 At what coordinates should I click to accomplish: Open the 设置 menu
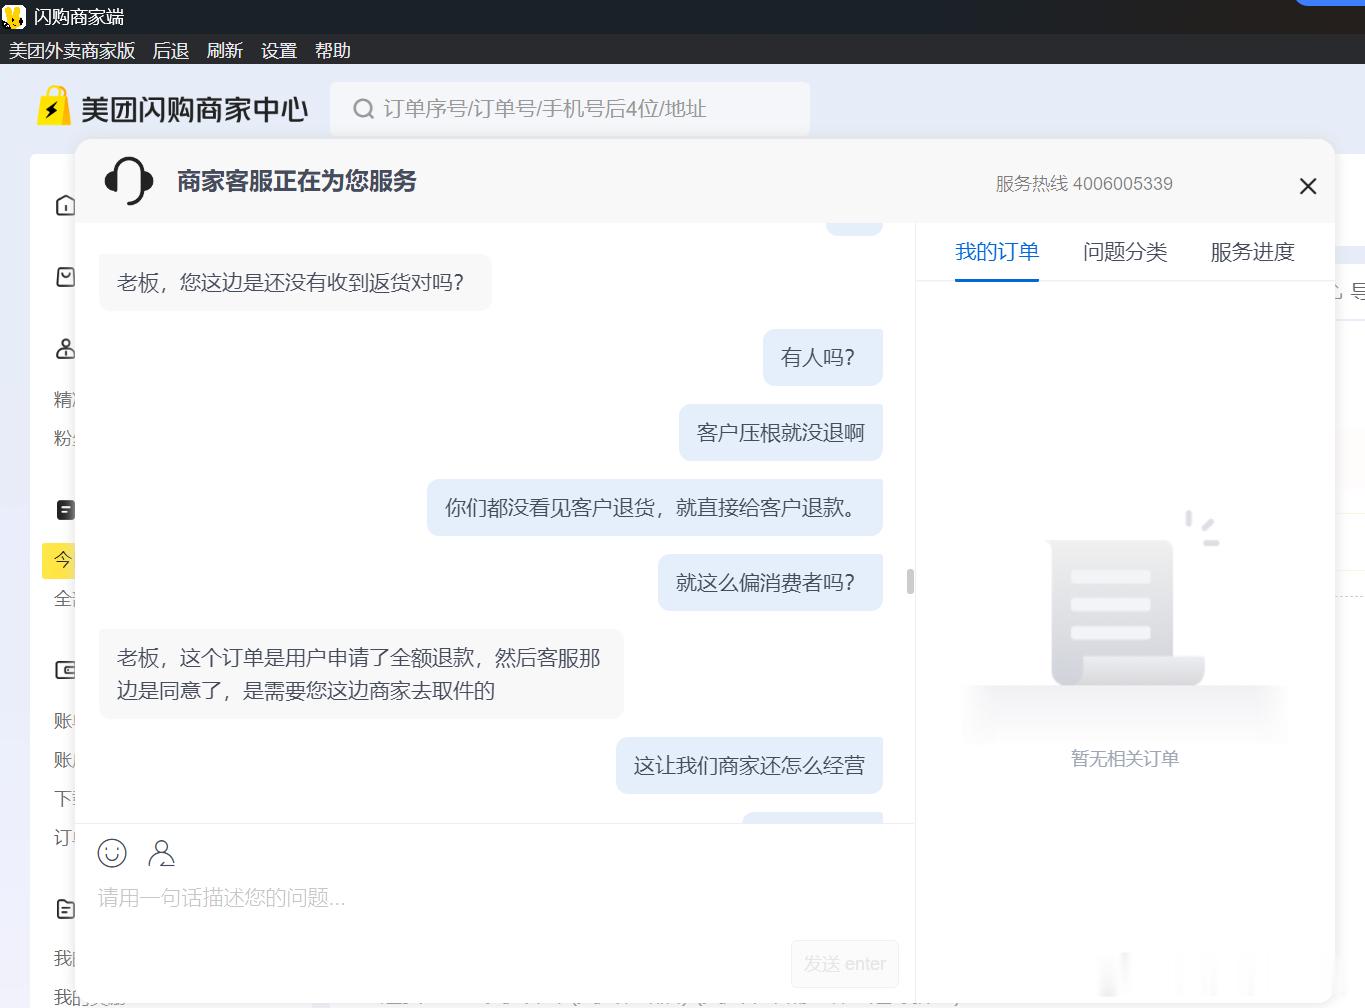[279, 50]
